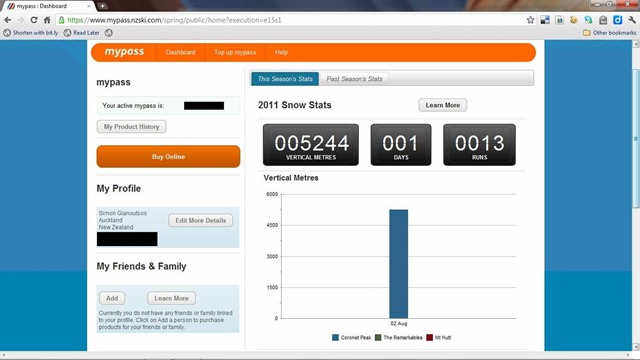Click the orange Buy Online button

click(x=168, y=157)
